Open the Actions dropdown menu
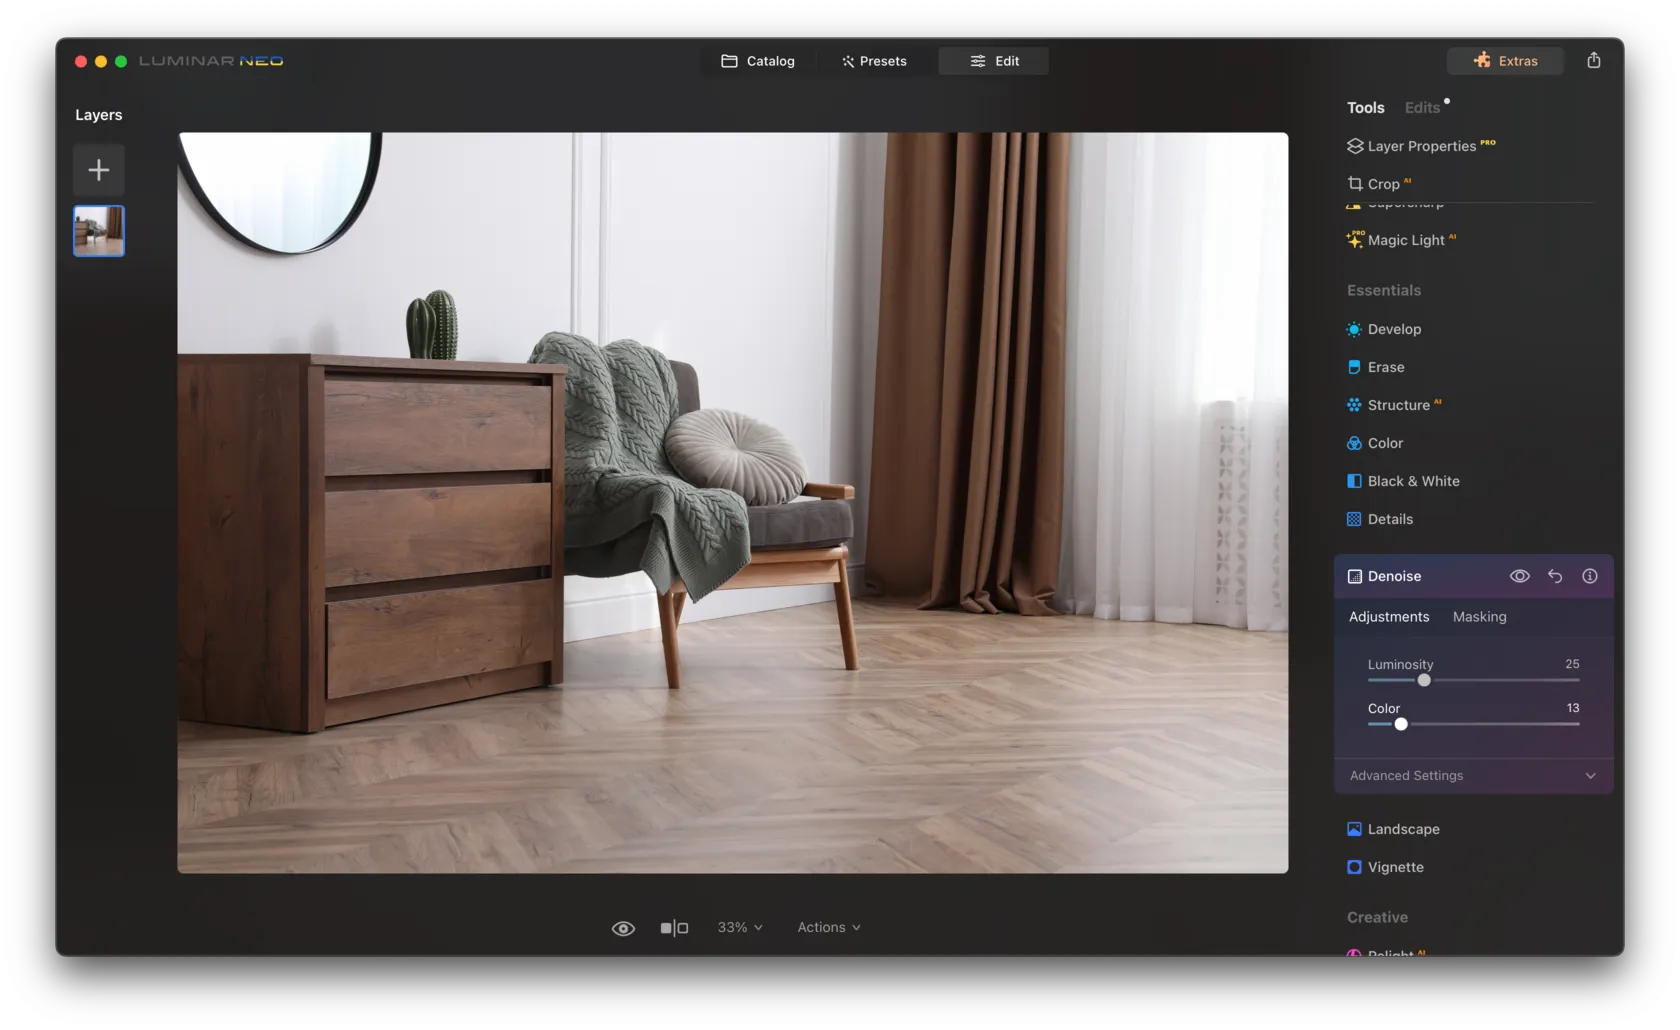The width and height of the screenshot is (1680, 1030). (x=828, y=928)
